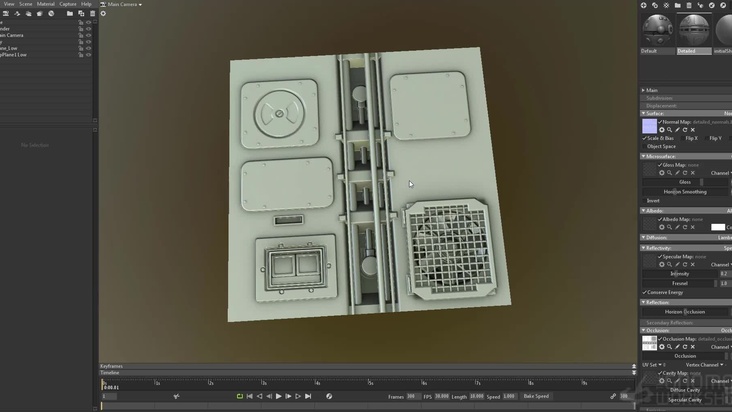
Task: Open the Gloss Map Channel dropdown
Action: click(721, 173)
